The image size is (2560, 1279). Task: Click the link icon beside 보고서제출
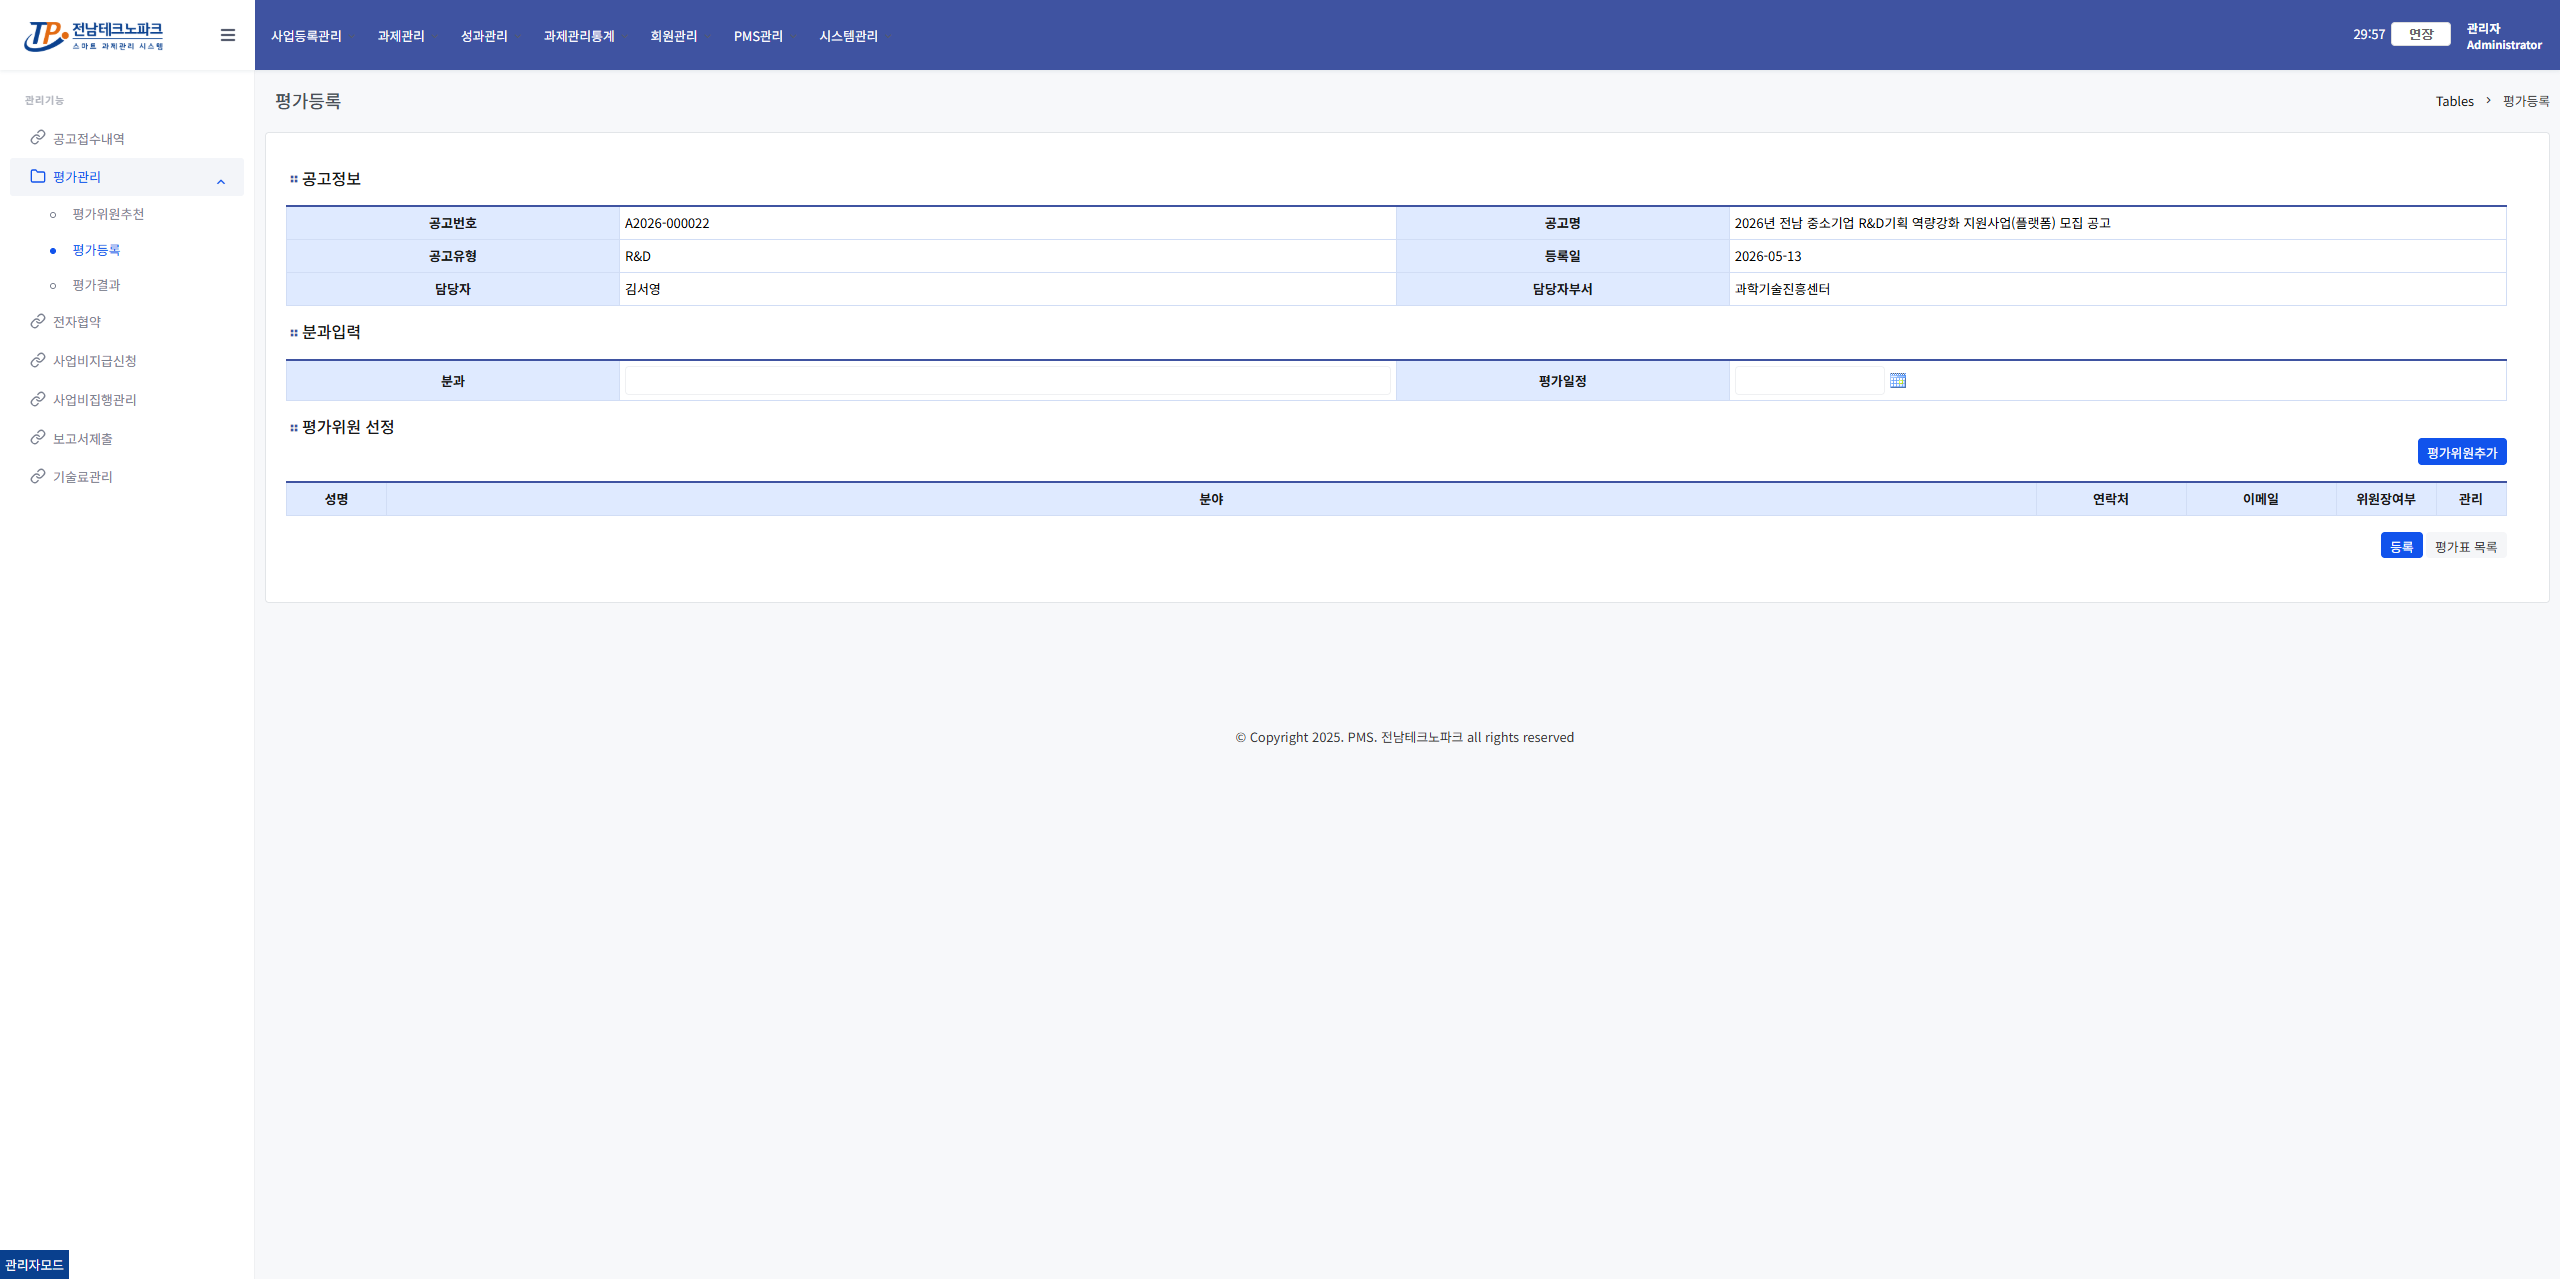tap(38, 438)
